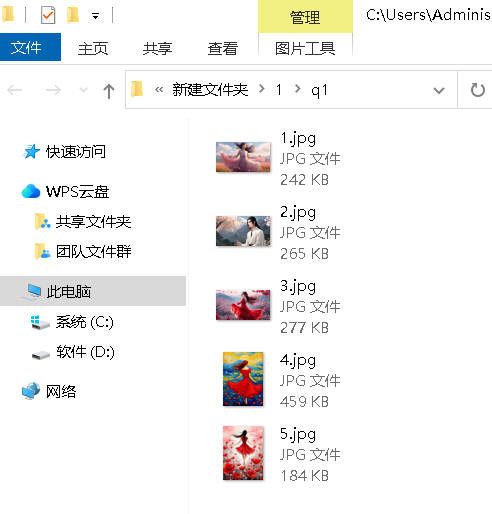Open the recent locations dropdown chevron

[x=83, y=90]
